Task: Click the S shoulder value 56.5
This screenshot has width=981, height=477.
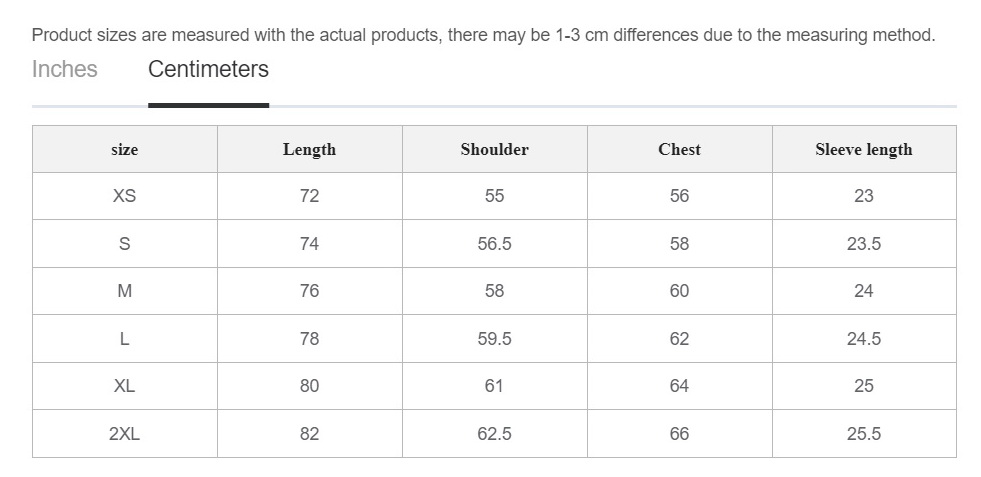Action: [x=495, y=244]
